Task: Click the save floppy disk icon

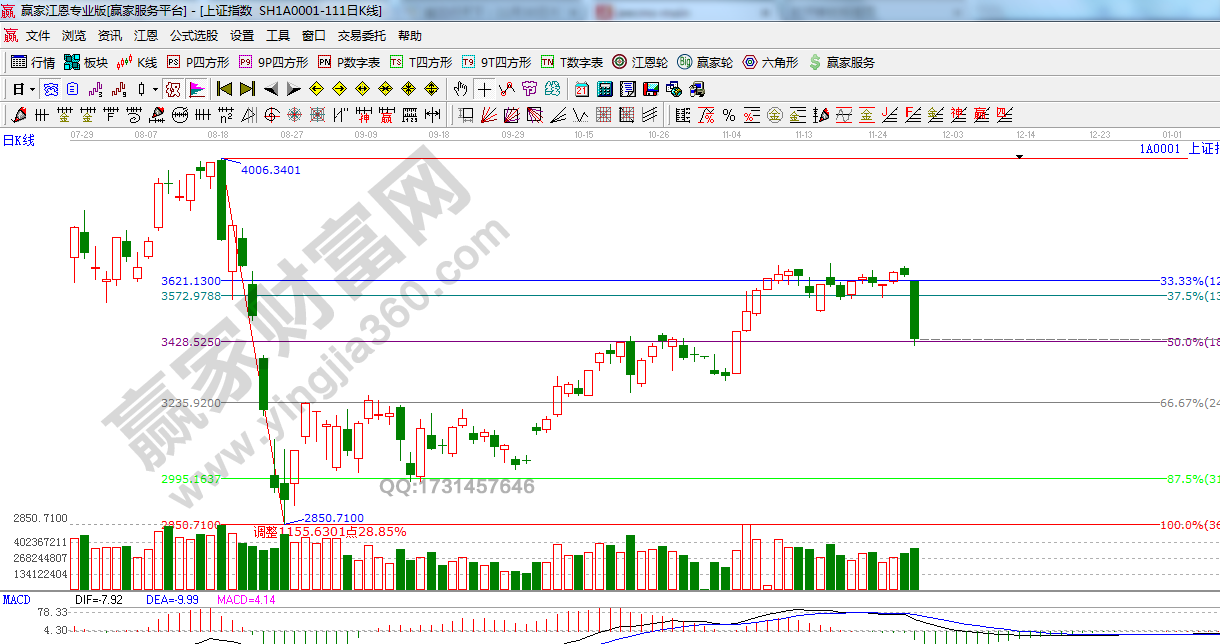Action: tap(650, 89)
